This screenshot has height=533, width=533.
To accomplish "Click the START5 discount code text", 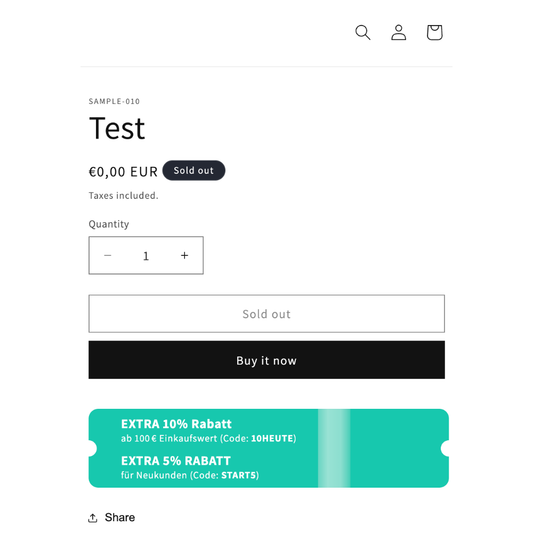I will pos(239,475).
